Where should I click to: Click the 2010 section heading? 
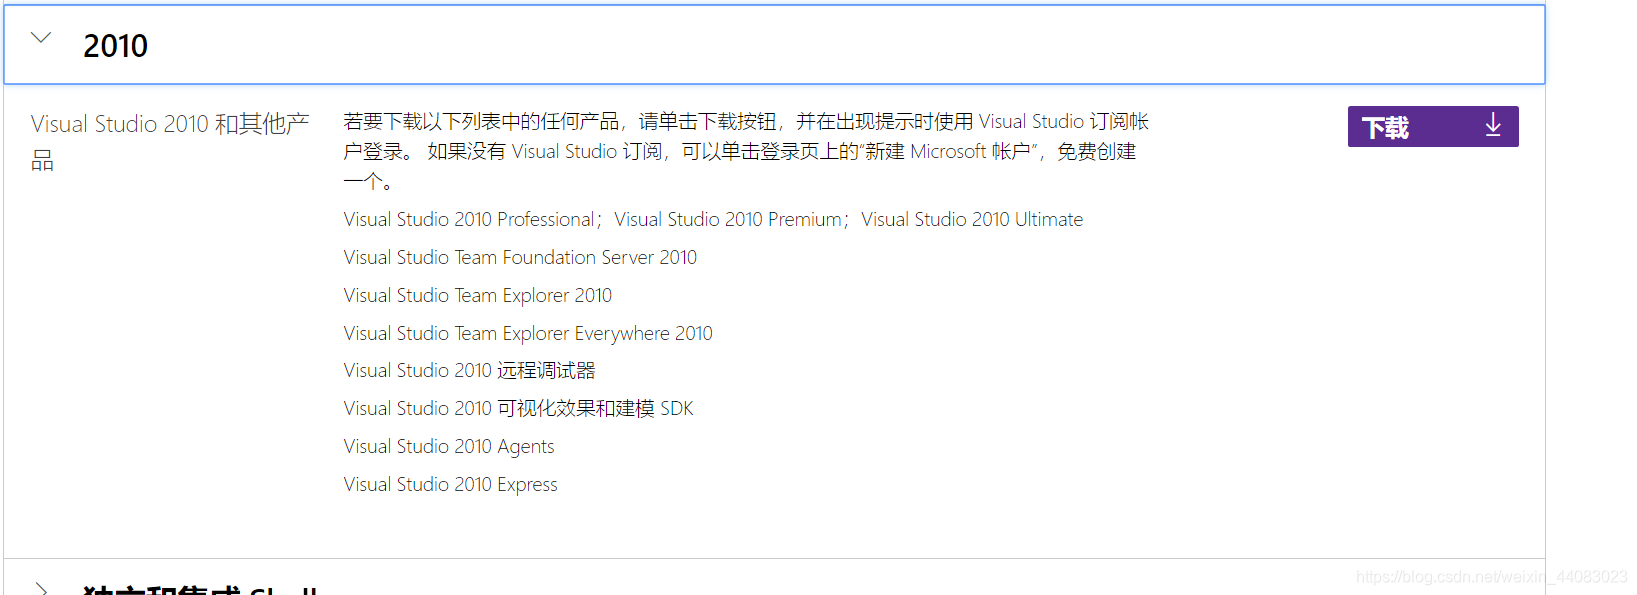click(x=115, y=46)
